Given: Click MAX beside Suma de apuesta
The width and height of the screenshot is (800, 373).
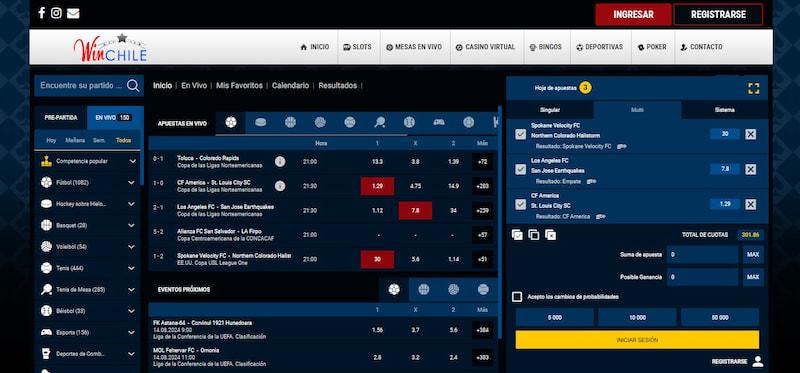Looking at the screenshot, I should point(753,255).
